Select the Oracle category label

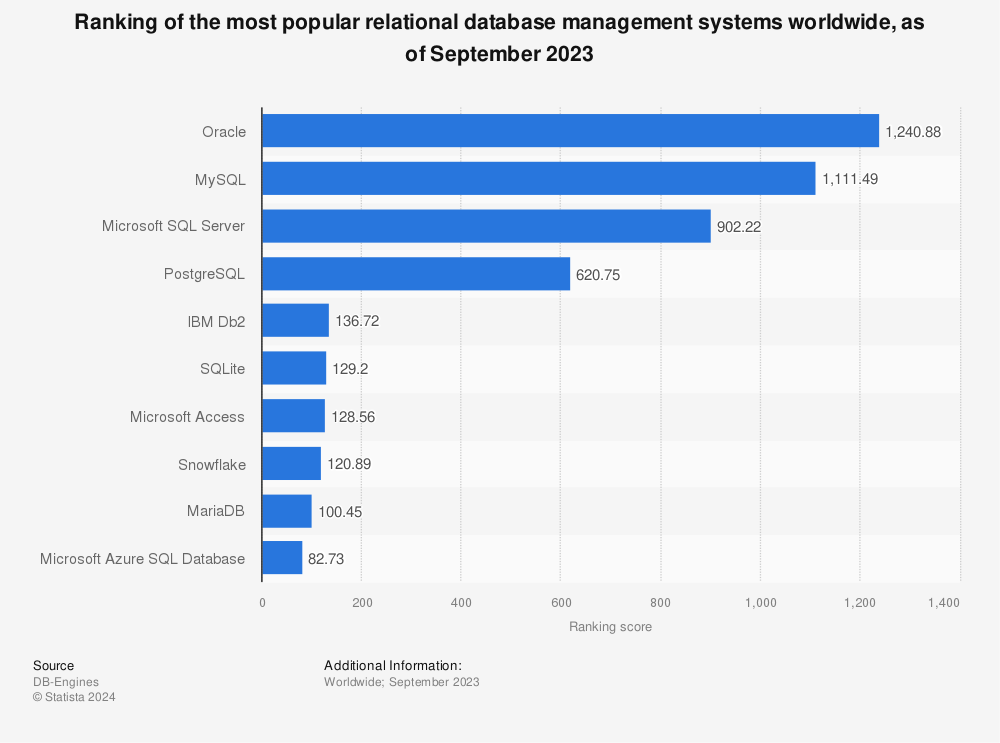click(x=224, y=132)
